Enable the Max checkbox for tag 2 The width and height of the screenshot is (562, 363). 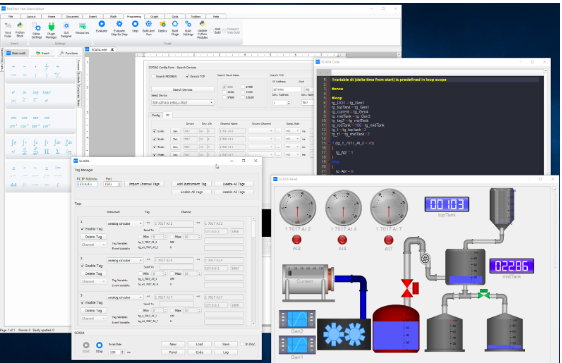point(172,274)
